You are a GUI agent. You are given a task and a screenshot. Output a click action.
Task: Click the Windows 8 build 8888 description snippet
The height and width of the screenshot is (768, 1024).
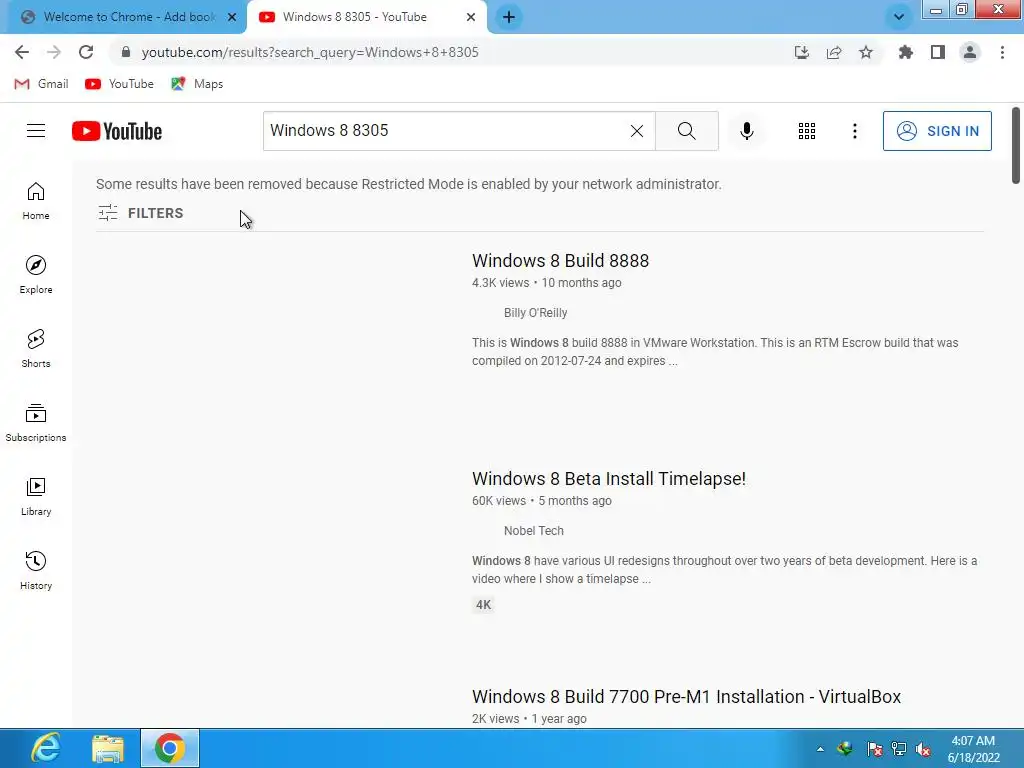[x=715, y=351]
